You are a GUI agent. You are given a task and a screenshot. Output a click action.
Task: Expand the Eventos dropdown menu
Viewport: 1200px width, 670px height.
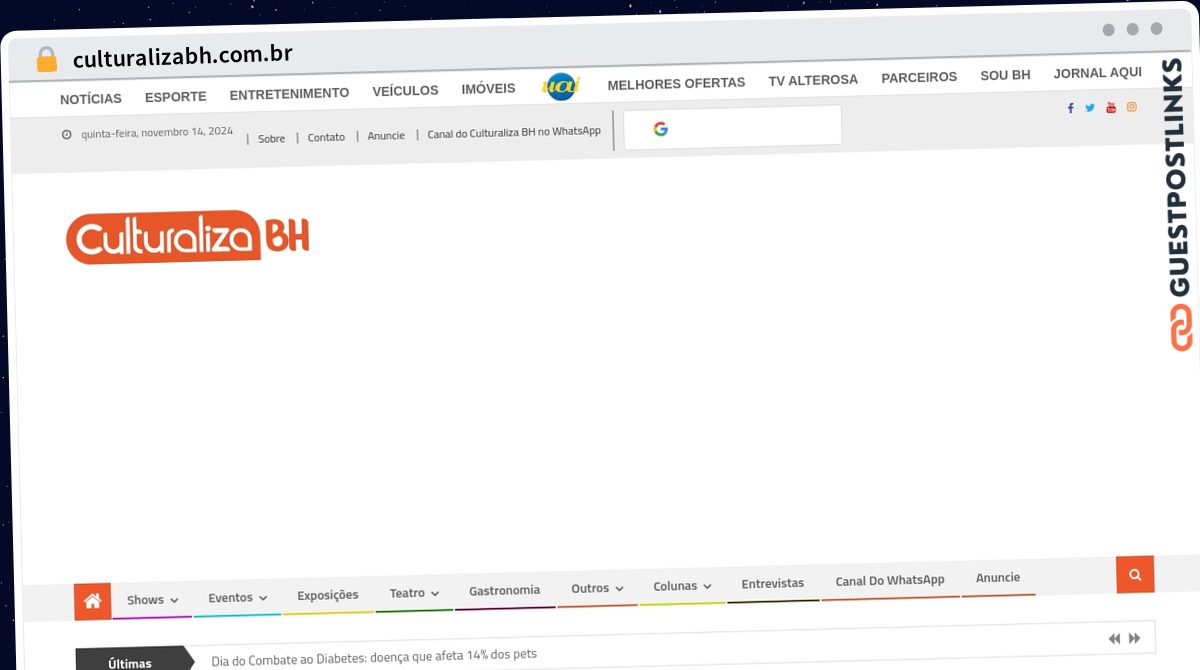tap(238, 598)
